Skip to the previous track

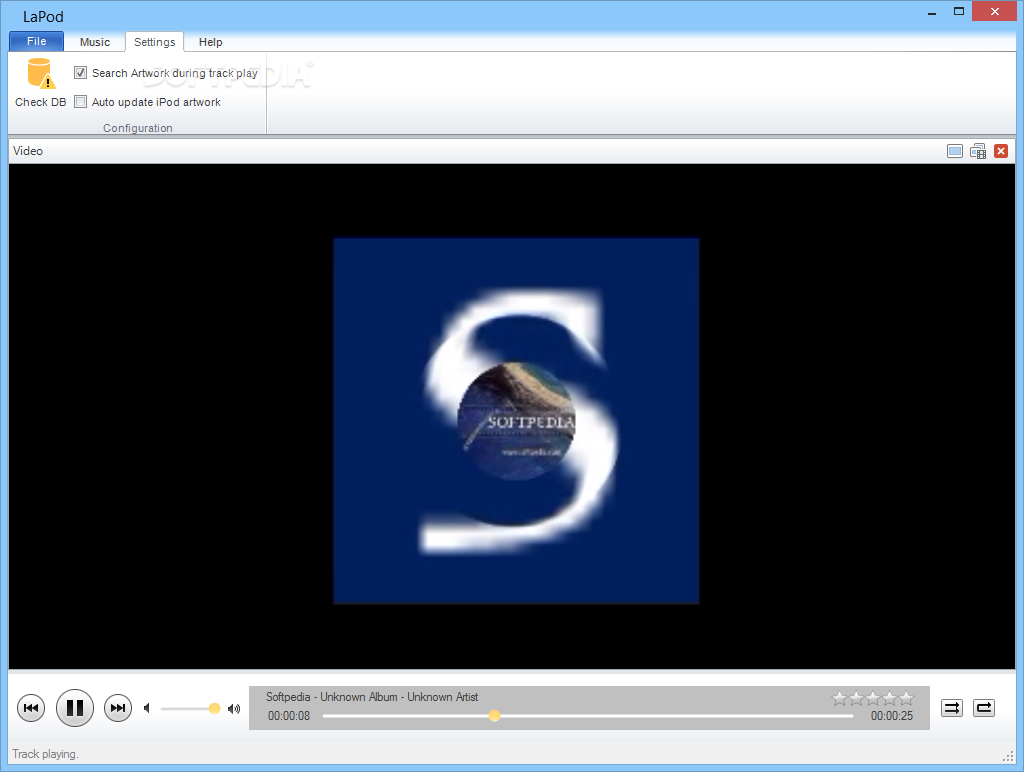31,708
